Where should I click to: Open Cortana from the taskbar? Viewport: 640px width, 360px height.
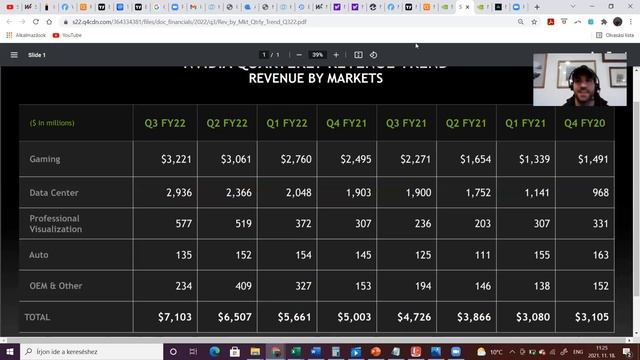click(x=173, y=351)
